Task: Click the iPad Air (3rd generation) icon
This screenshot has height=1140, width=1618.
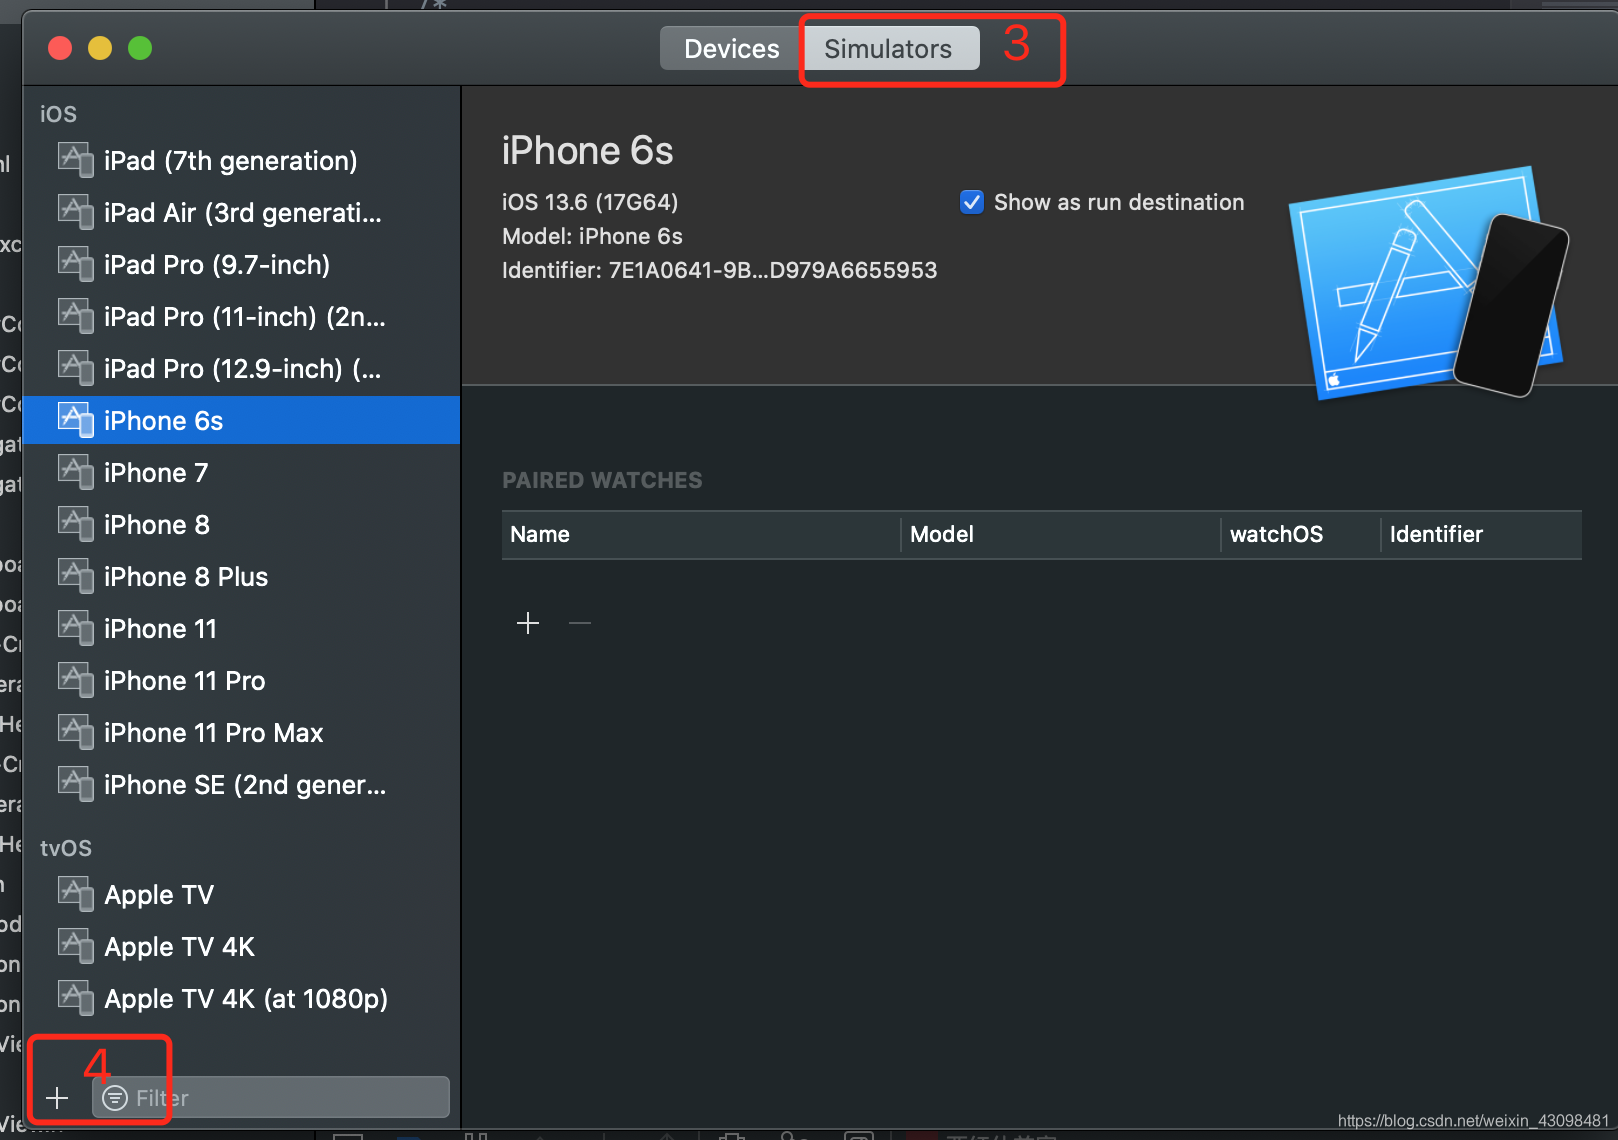Action: (76, 212)
